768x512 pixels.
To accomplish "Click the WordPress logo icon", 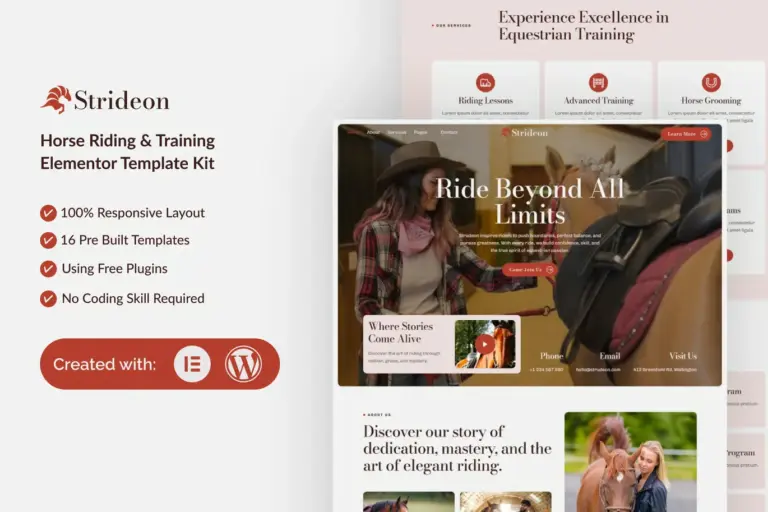I will click(x=243, y=364).
